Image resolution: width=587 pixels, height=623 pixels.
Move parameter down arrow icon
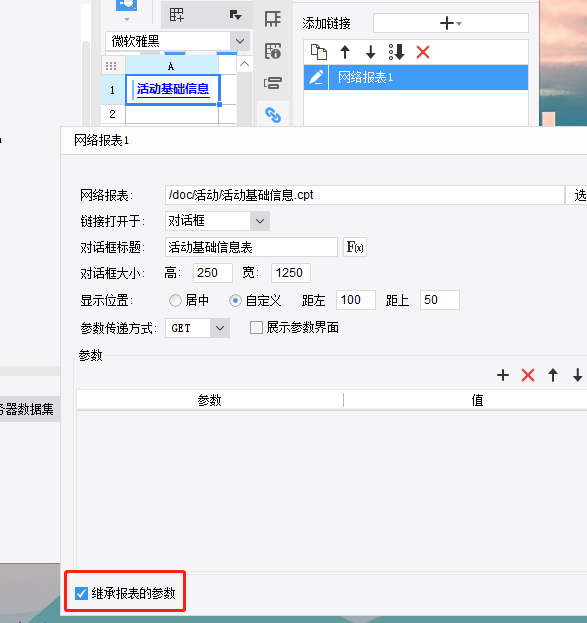pos(577,375)
